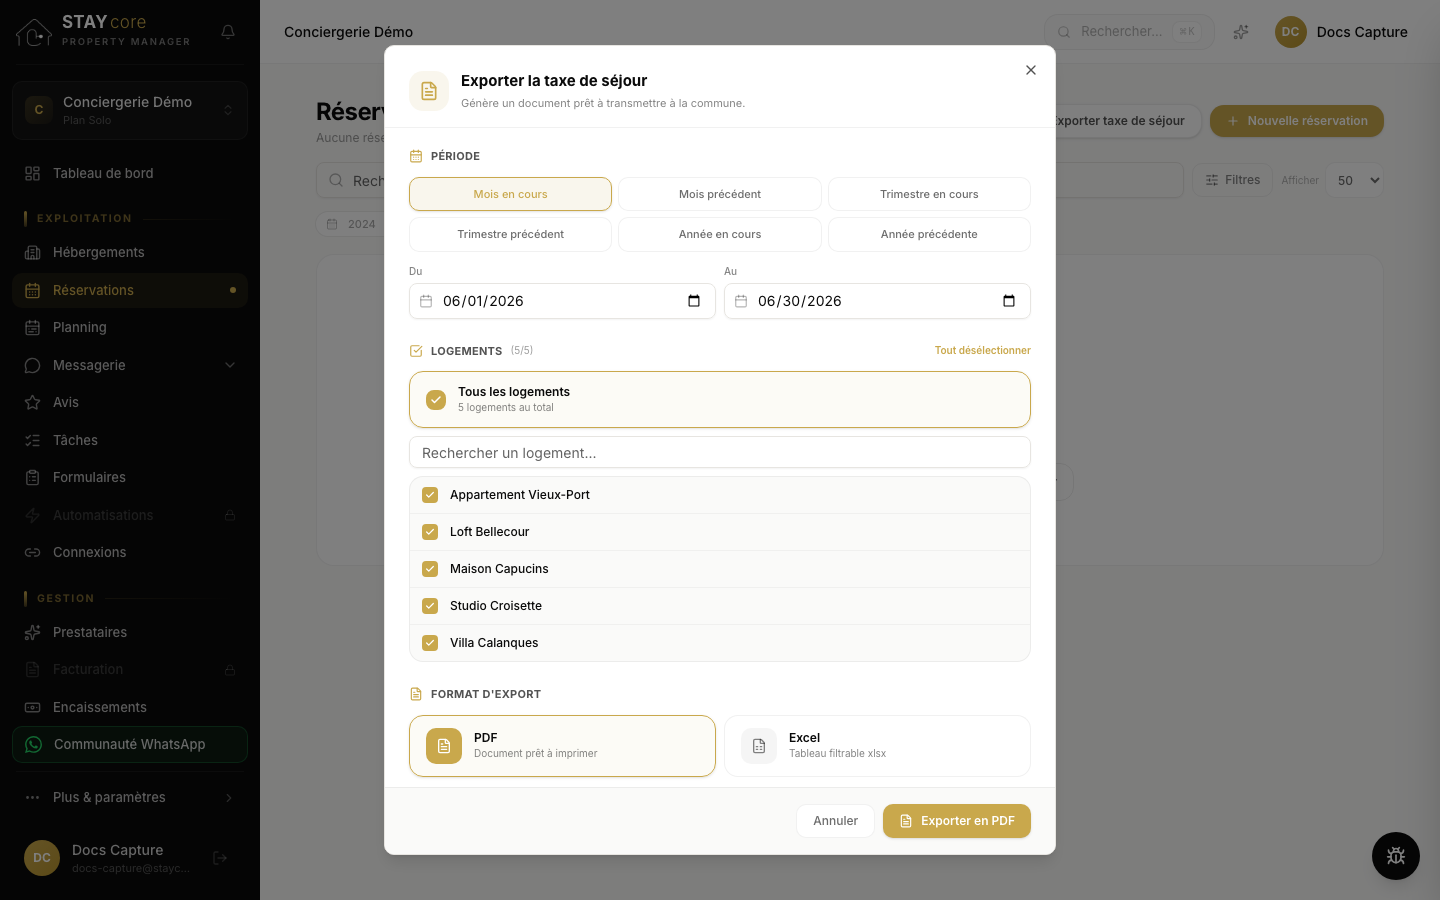Click the AI sparkles icon in the top bar
Image resolution: width=1440 pixels, height=900 pixels.
[1241, 32]
